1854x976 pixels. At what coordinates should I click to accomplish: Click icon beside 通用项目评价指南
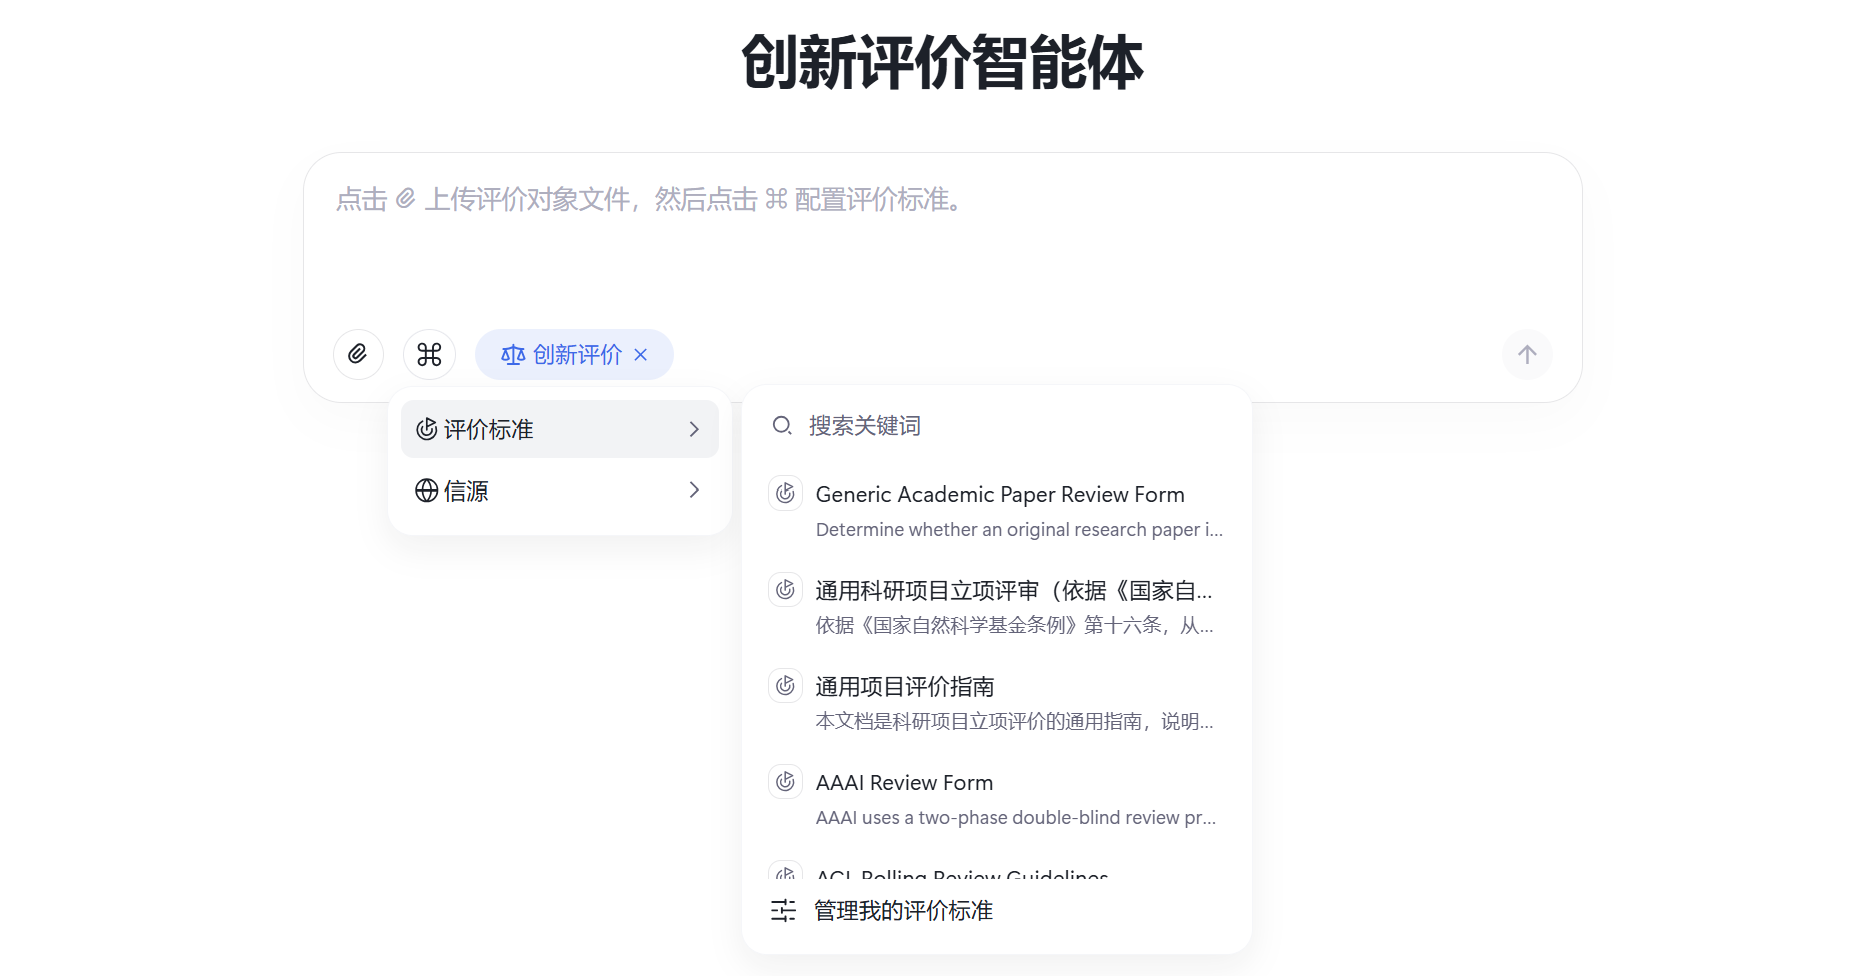786,685
